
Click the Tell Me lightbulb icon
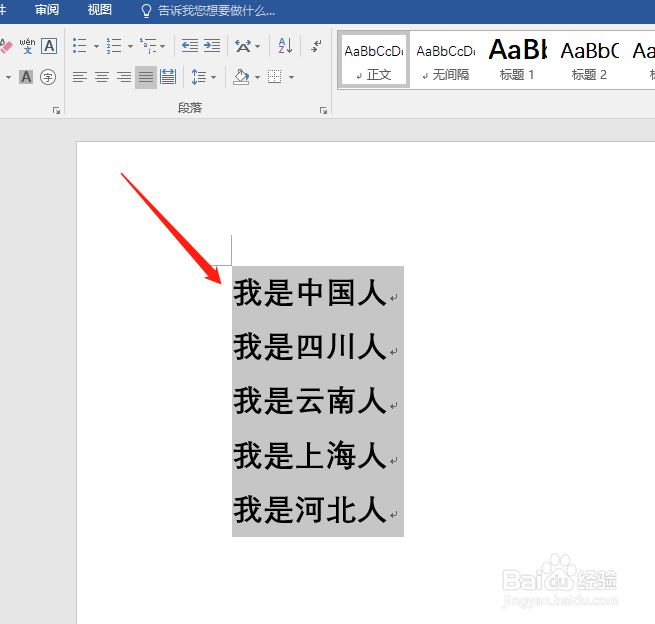point(146,11)
